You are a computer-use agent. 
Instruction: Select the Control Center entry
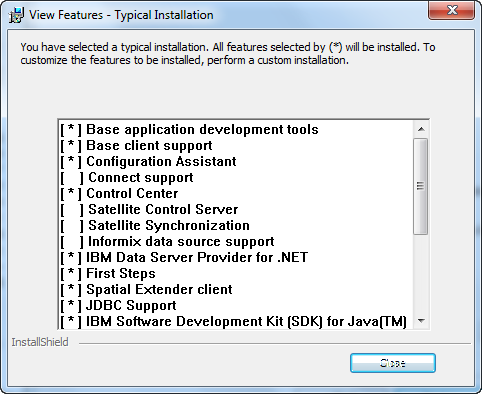[119, 194]
